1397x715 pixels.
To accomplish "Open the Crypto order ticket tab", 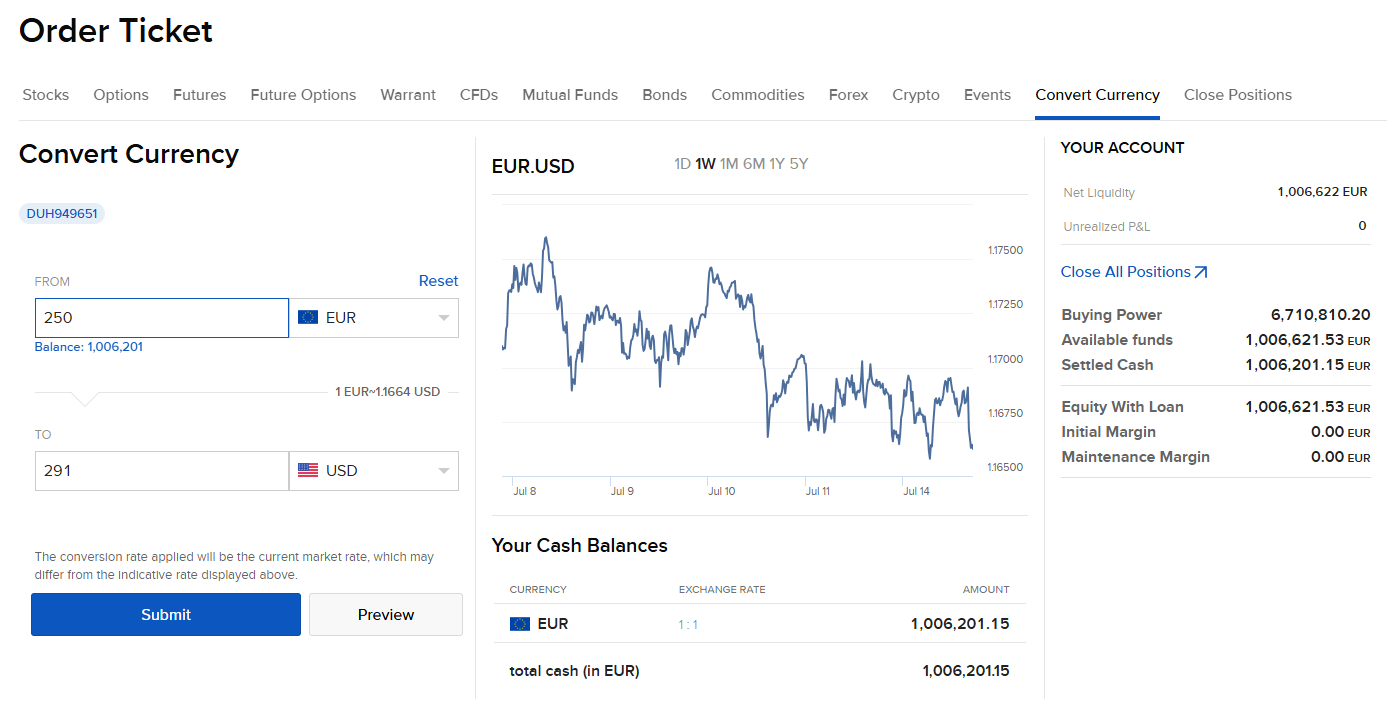I will (915, 94).
